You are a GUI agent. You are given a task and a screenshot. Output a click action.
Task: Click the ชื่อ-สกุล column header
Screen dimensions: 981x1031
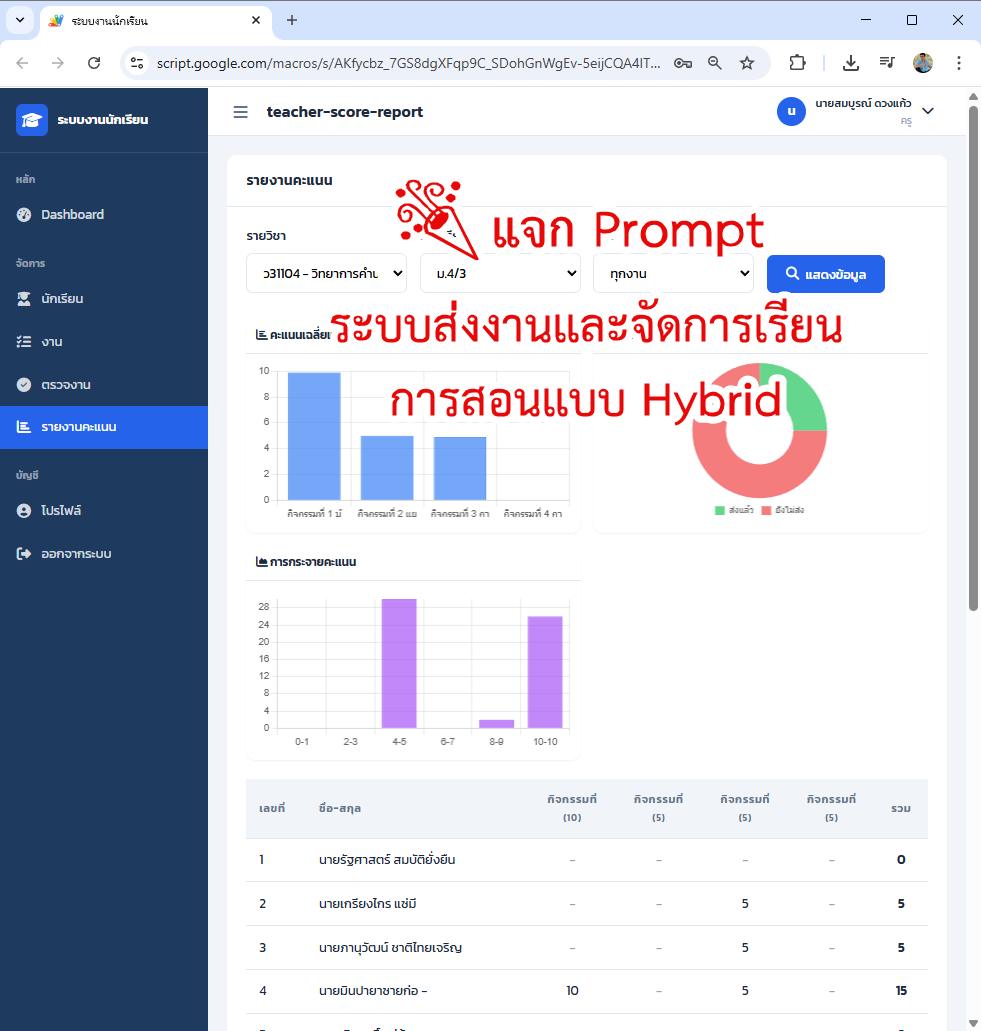340,808
